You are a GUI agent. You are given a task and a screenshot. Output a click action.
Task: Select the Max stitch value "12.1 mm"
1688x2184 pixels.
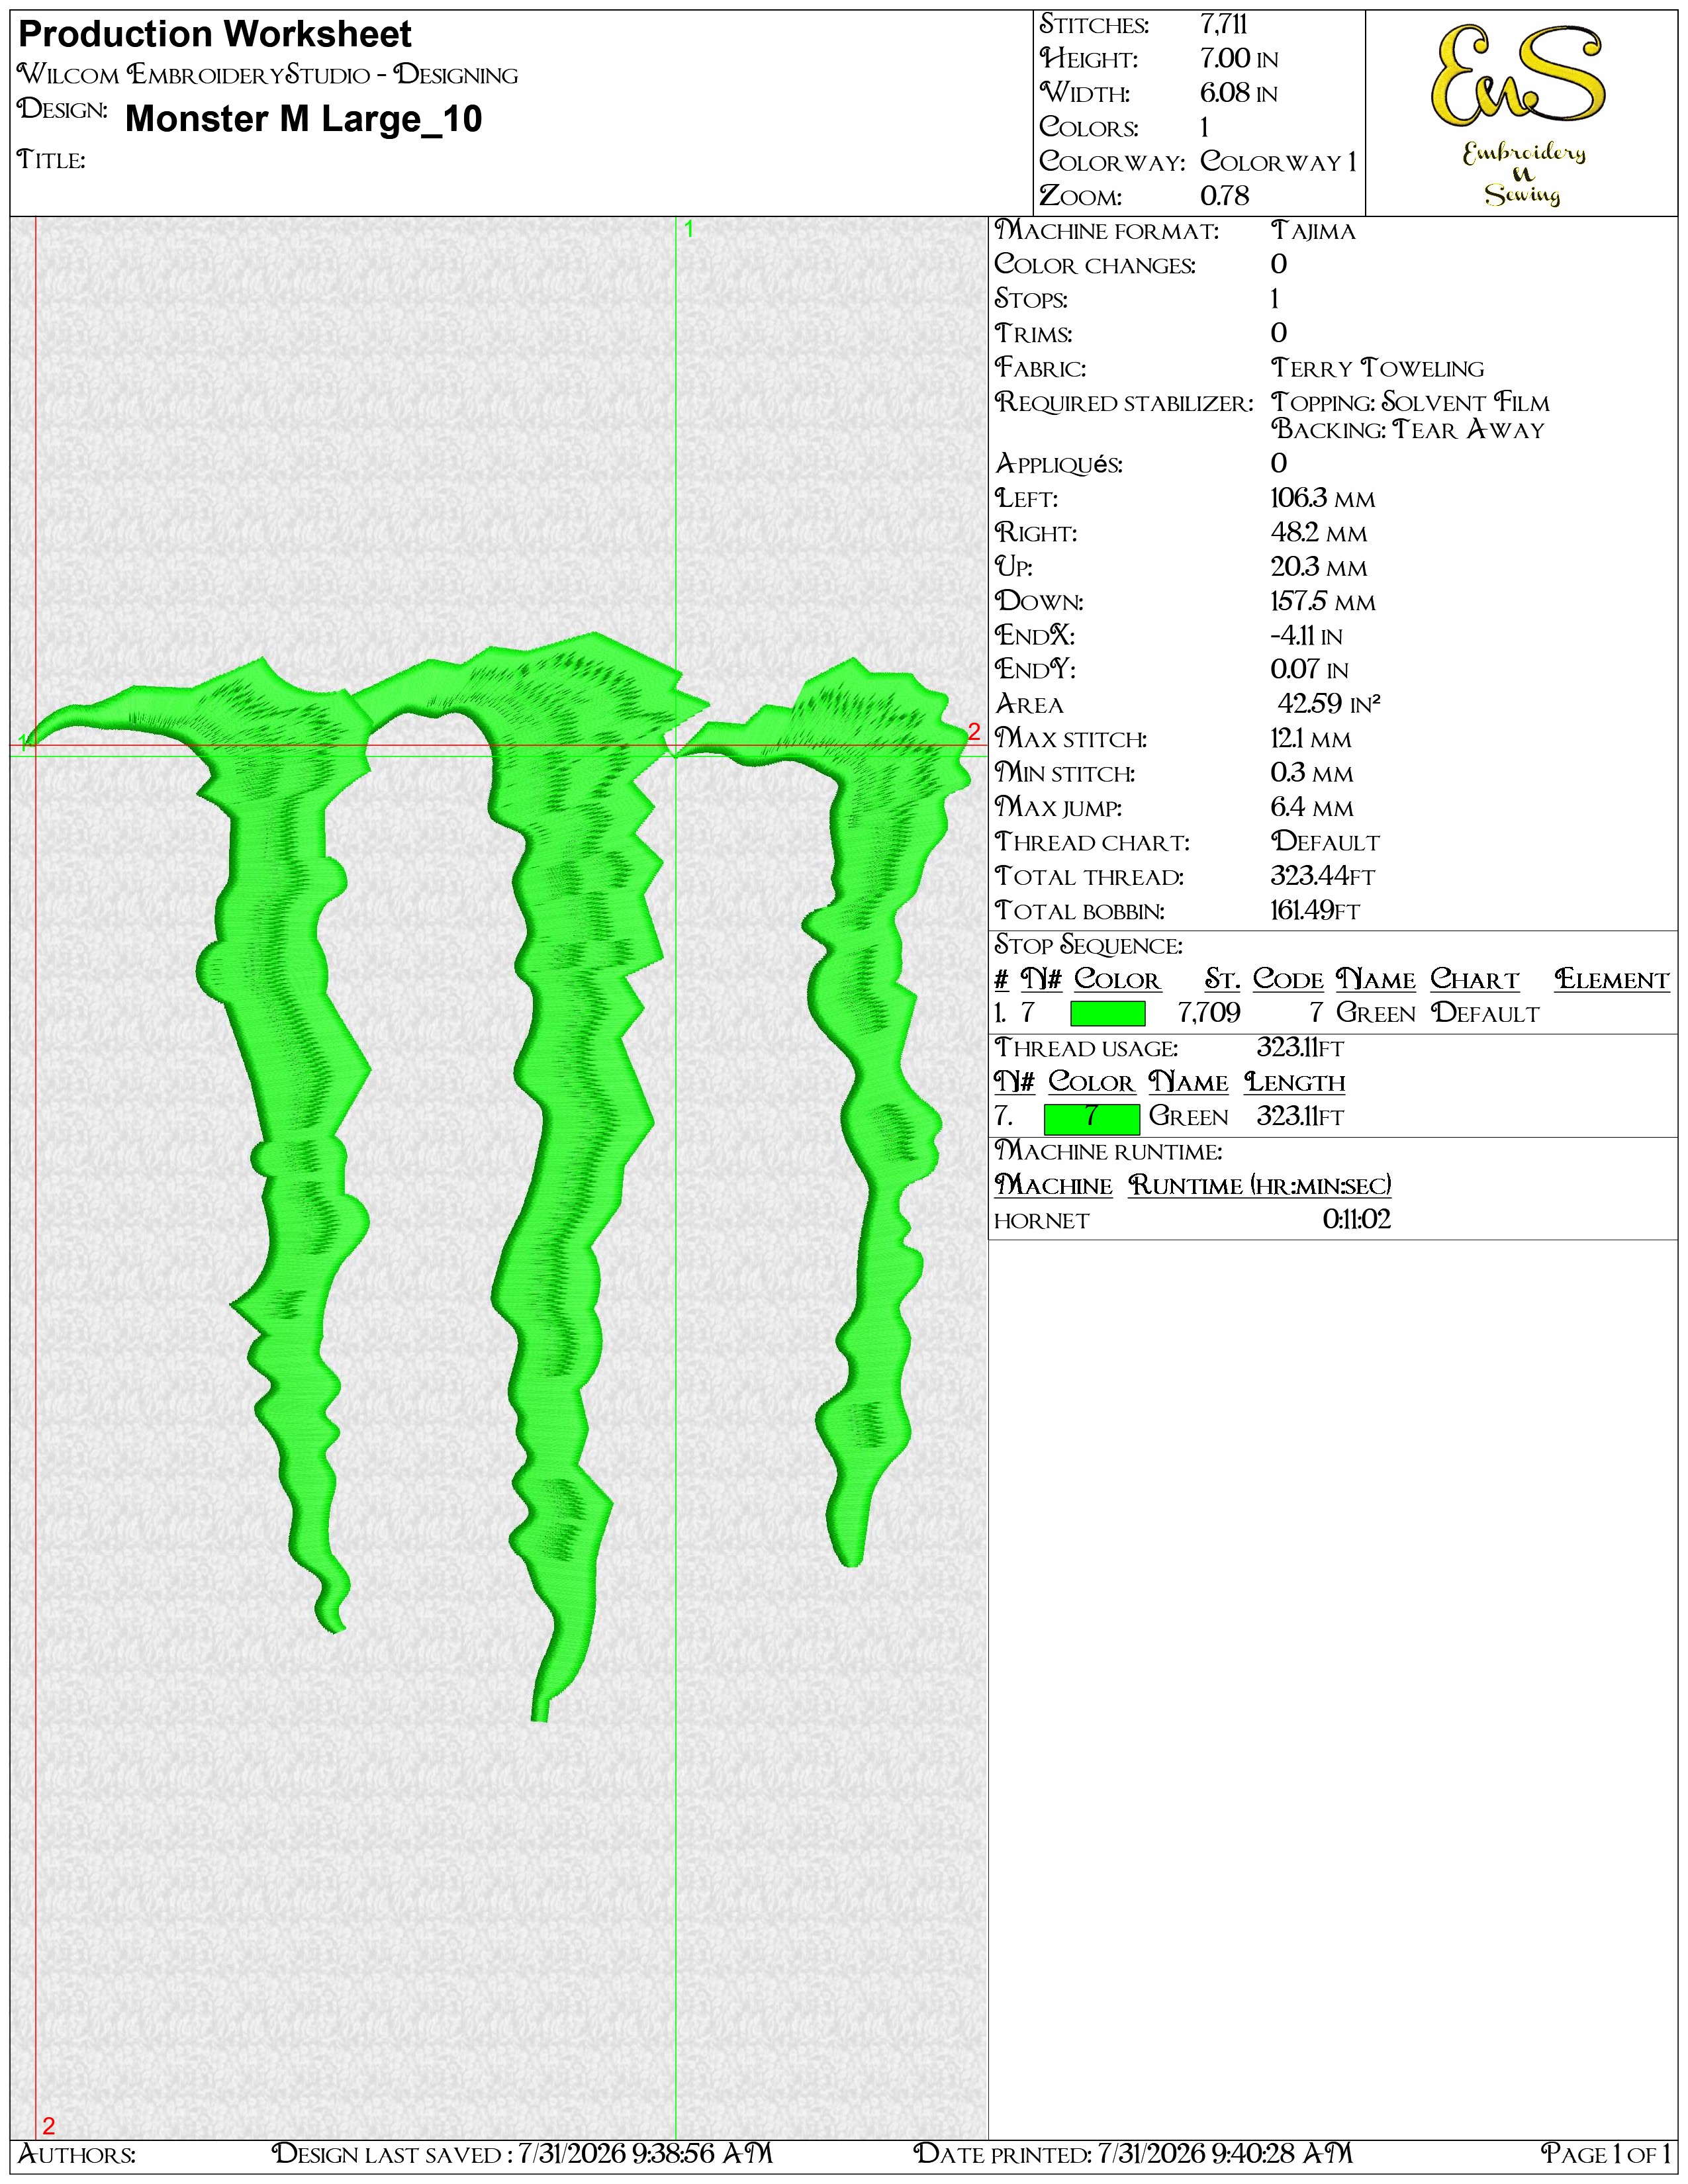(x=1311, y=739)
